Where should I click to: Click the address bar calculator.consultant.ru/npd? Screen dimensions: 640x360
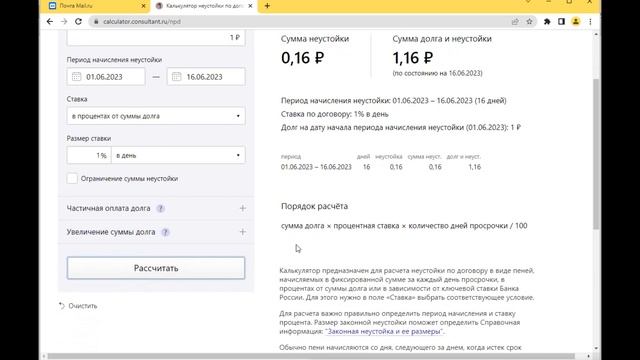142,22
